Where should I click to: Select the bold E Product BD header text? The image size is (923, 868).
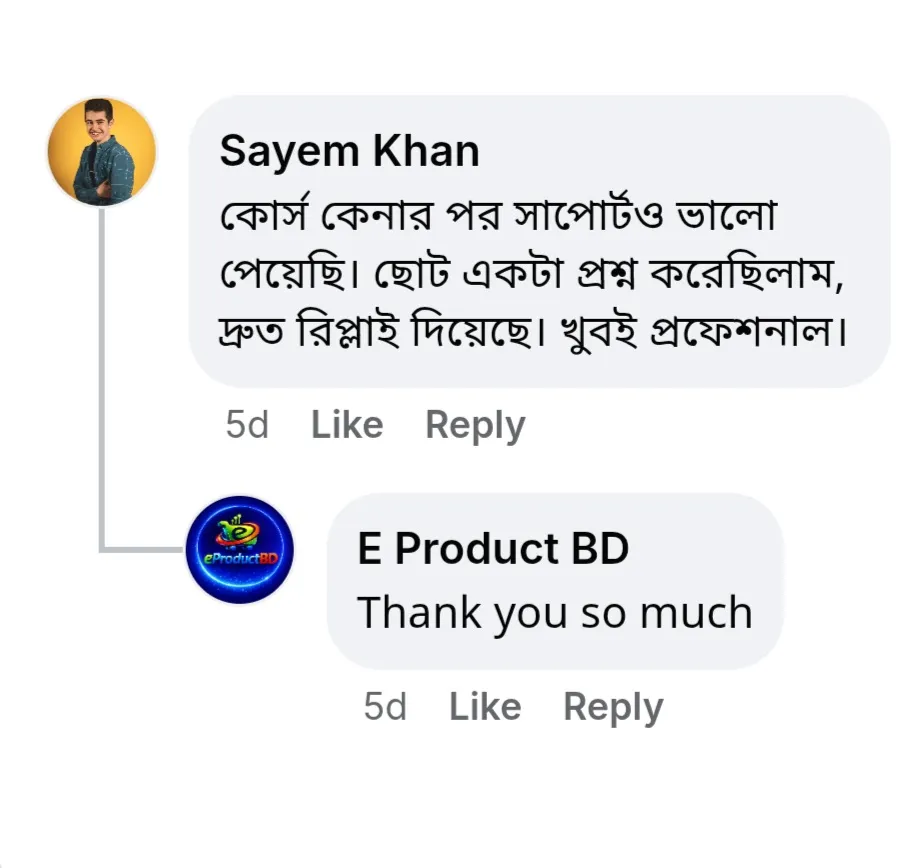[493, 548]
